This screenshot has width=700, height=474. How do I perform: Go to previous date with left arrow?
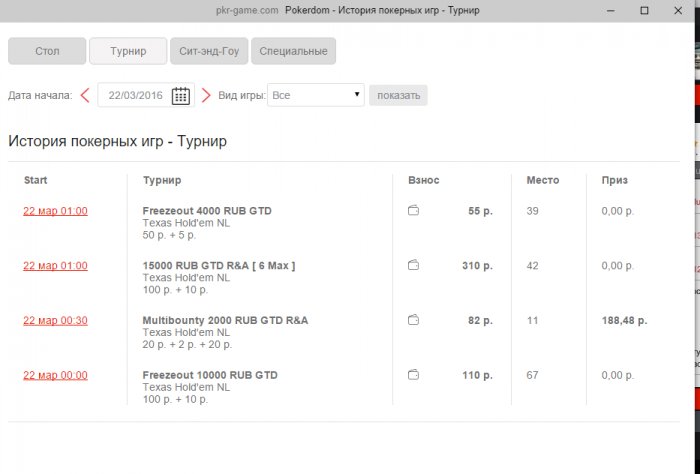[x=85, y=95]
